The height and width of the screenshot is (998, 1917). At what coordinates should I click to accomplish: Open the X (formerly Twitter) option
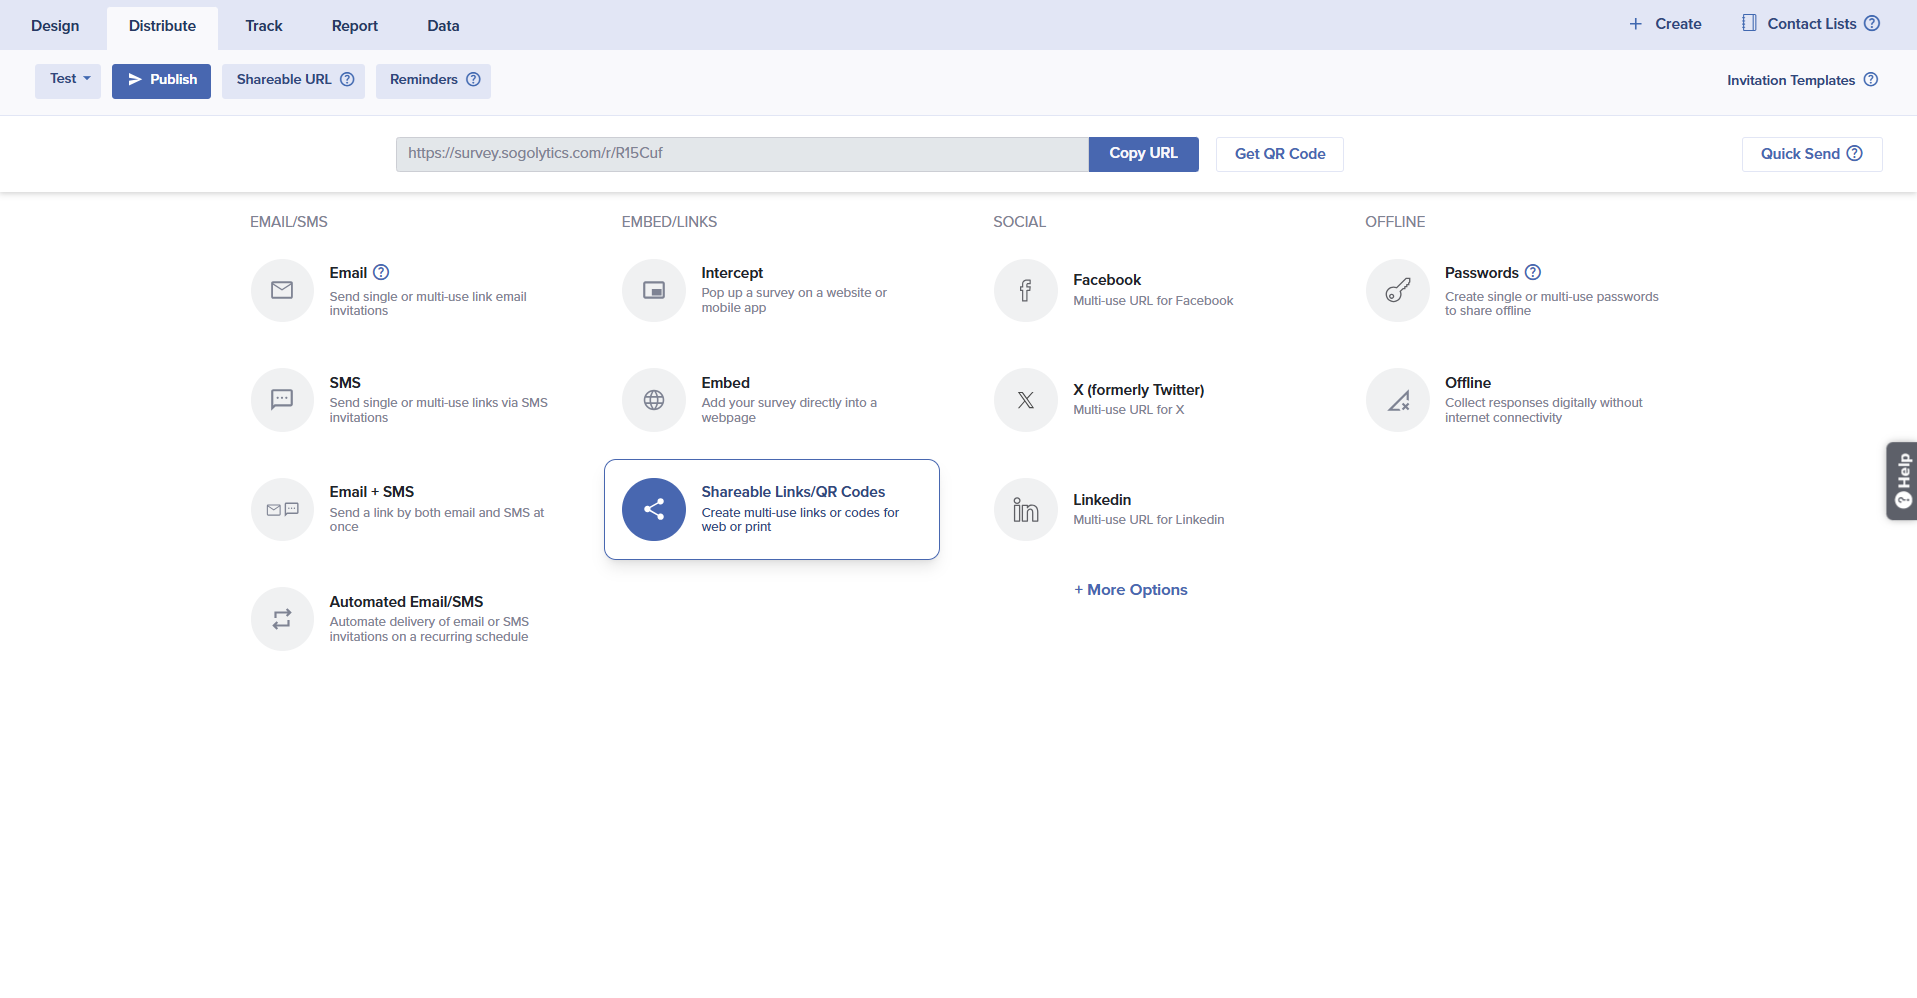pyautogui.click(x=1137, y=390)
